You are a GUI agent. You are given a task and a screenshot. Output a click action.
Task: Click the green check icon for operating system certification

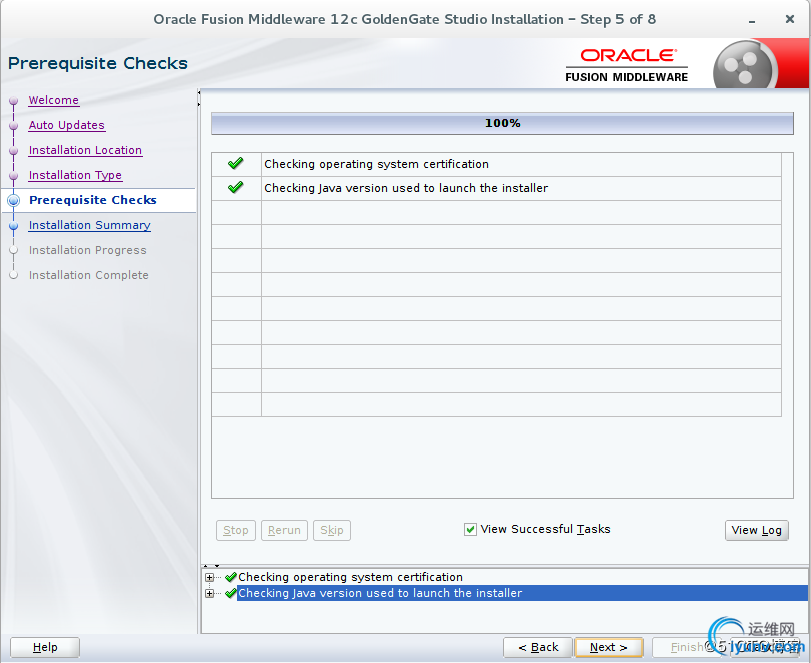tap(235, 163)
